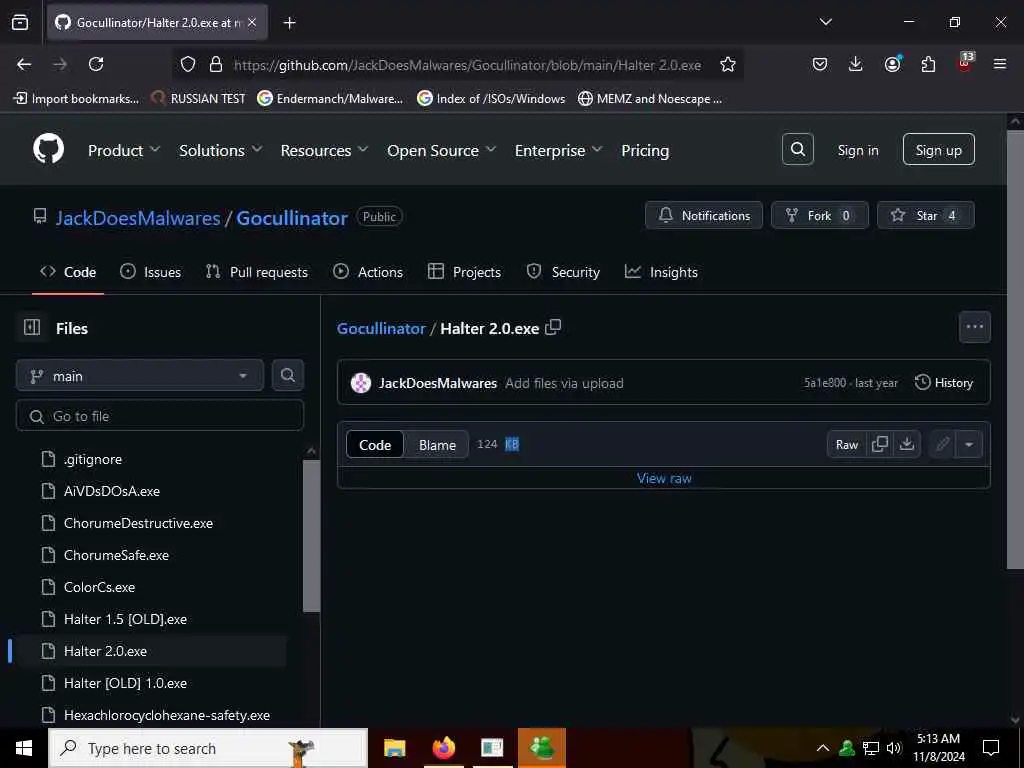Show hidden tray icons chevron

[823, 748]
